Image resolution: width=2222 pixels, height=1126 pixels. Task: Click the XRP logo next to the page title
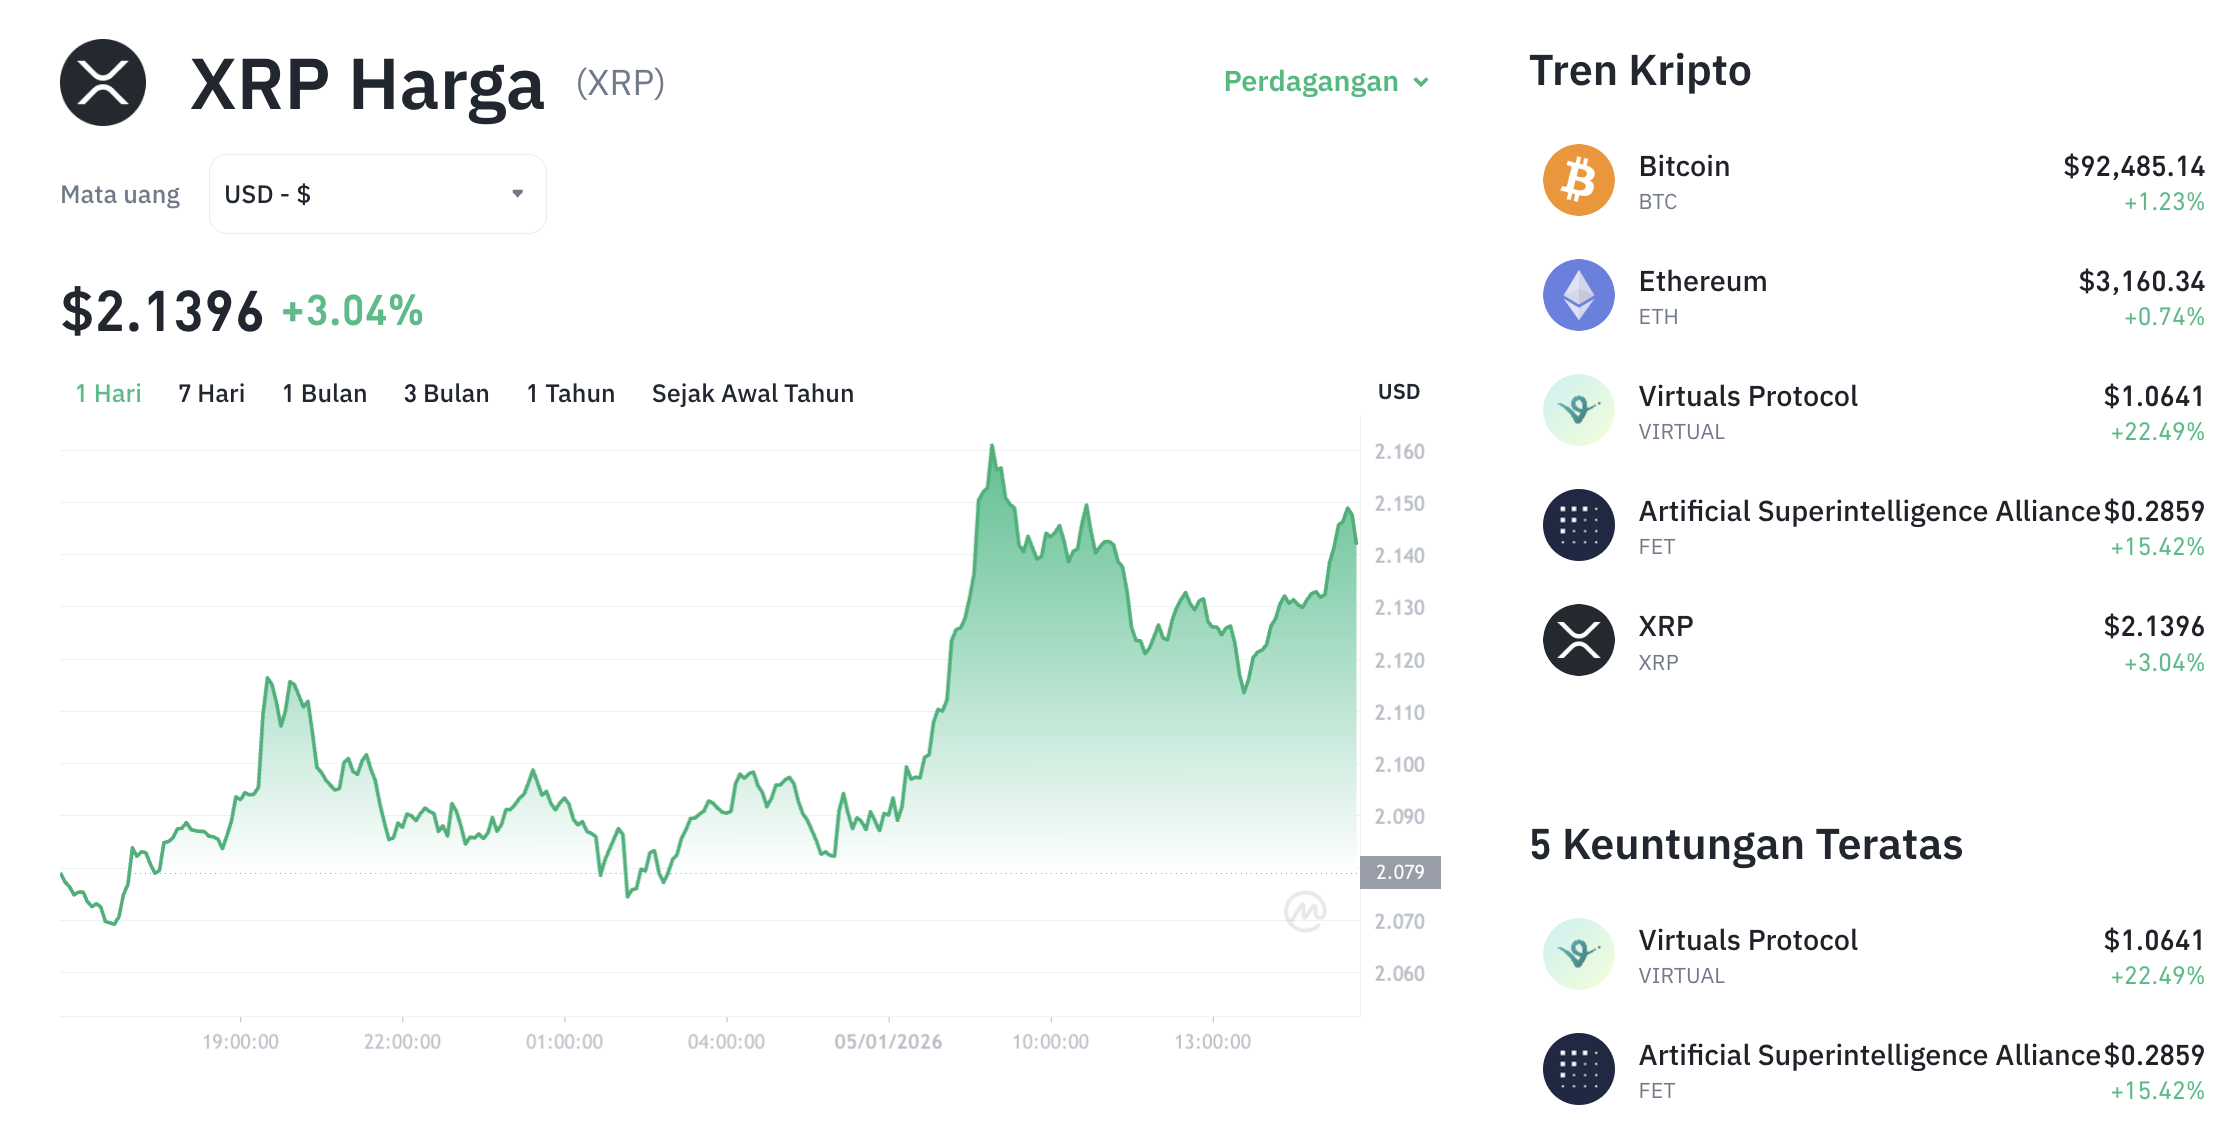pos(103,84)
